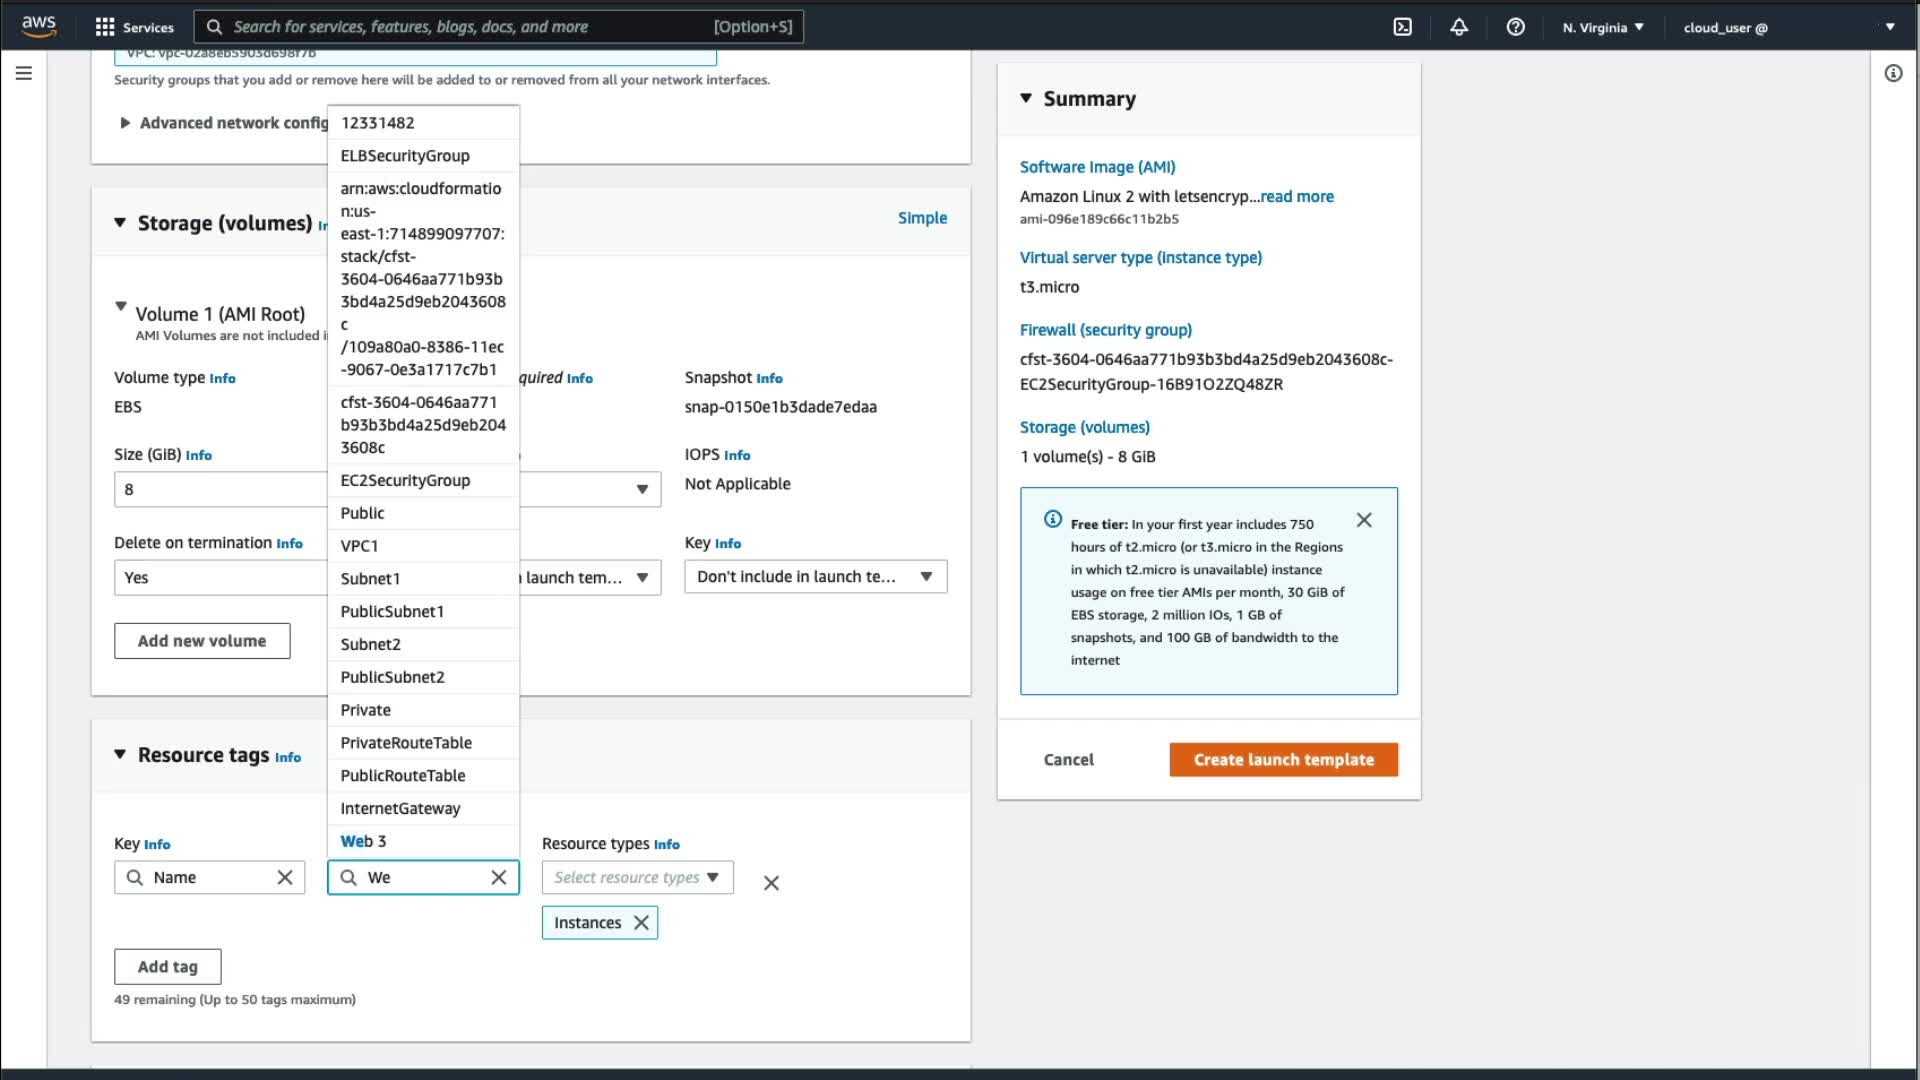Clear the tag value search field
The width and height of the screenshot is (1920, 1080).
[x=499, y=877]
